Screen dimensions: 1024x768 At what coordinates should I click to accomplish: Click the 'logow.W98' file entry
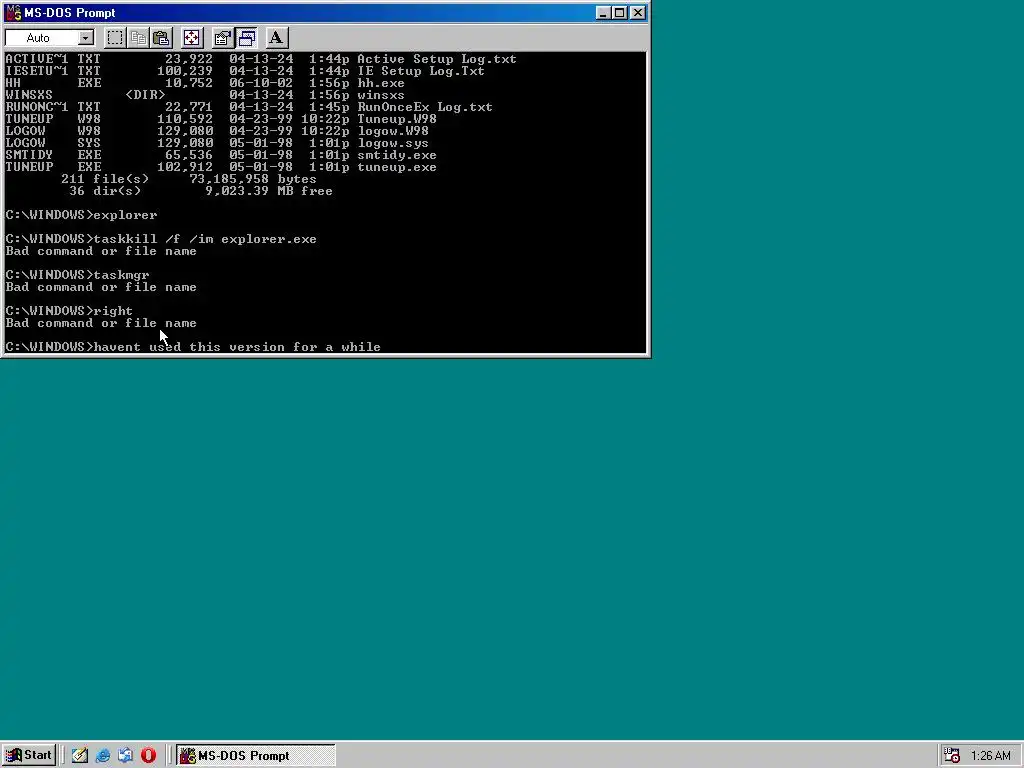217,131
